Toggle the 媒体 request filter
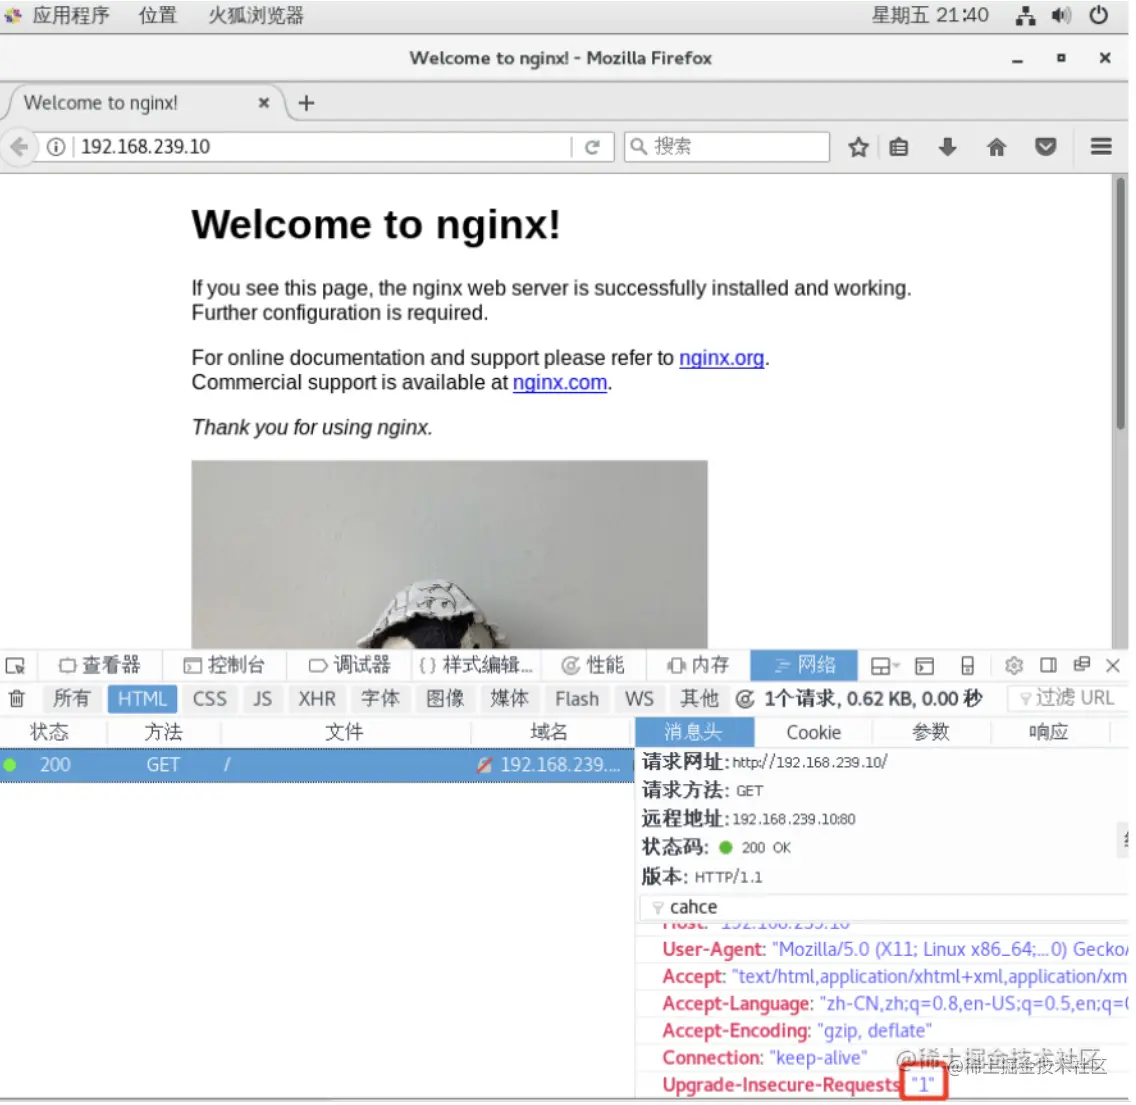The image size is (1136, 1105). [509, 699]
